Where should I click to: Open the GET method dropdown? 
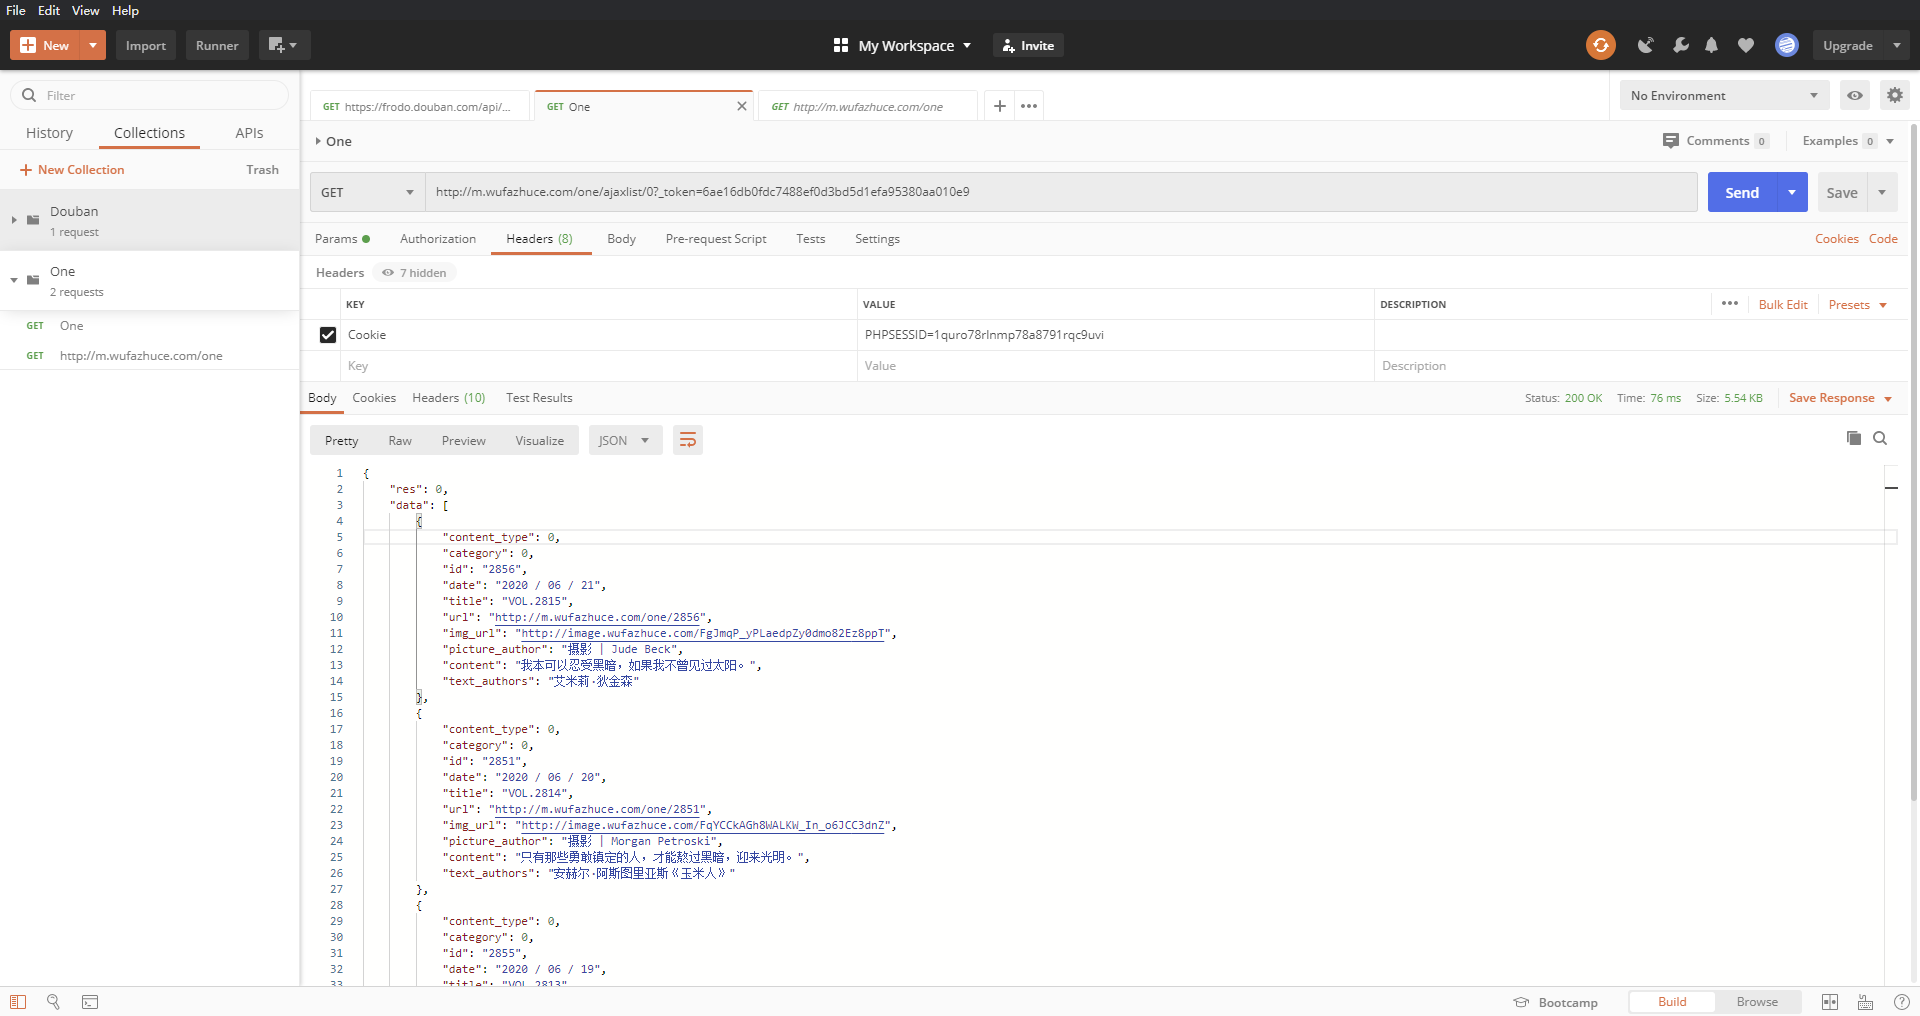click(368, 192)
